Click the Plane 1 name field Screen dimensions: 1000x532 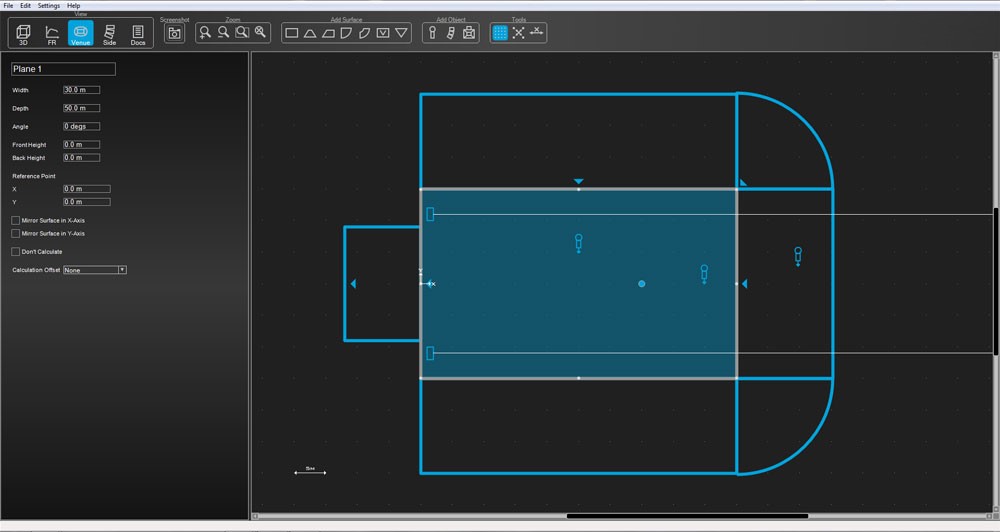pos(63,70)
